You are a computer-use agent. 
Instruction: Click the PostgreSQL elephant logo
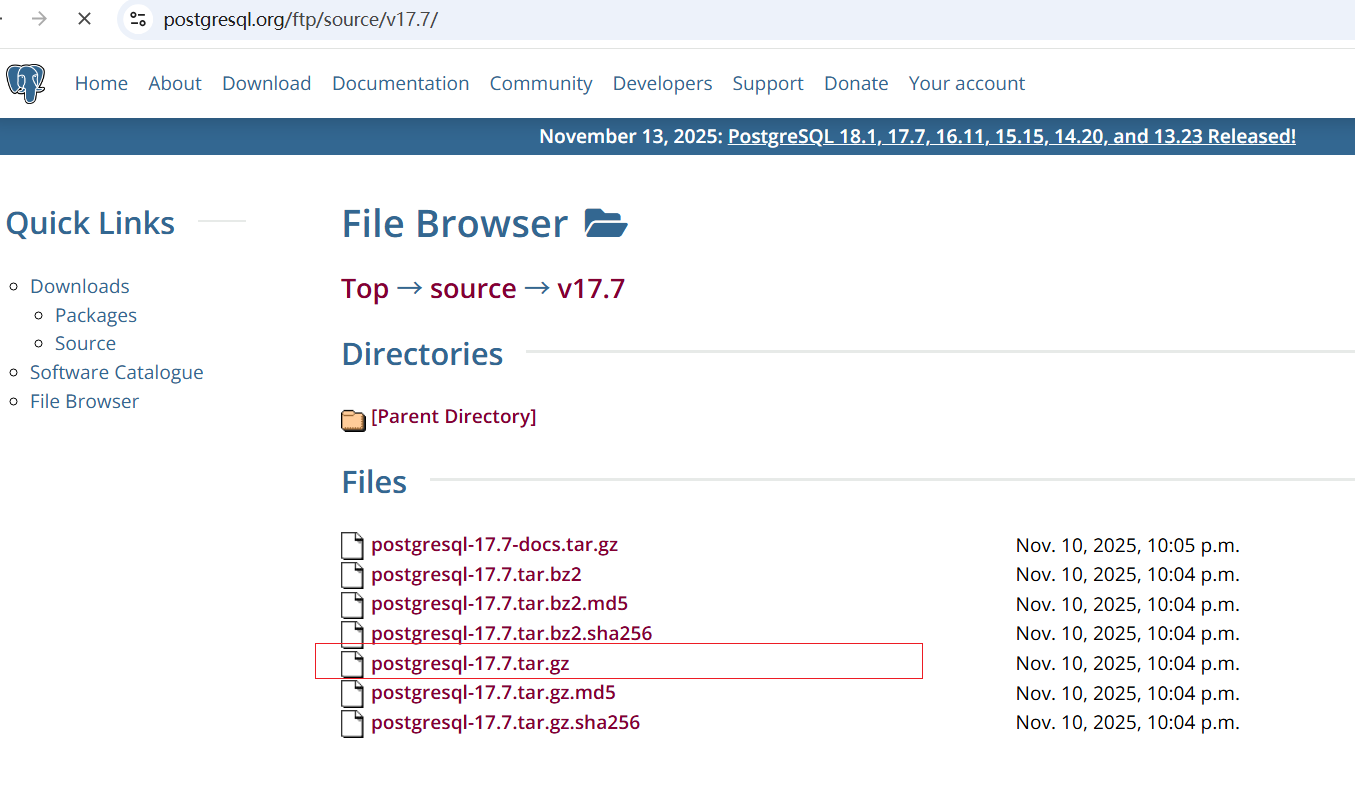coord(25,83)
